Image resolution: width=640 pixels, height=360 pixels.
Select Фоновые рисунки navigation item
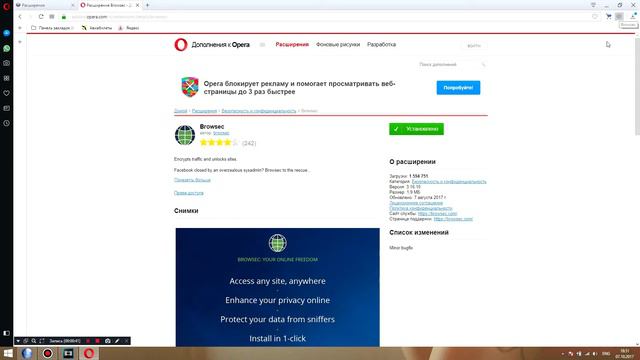coord(338,44)
